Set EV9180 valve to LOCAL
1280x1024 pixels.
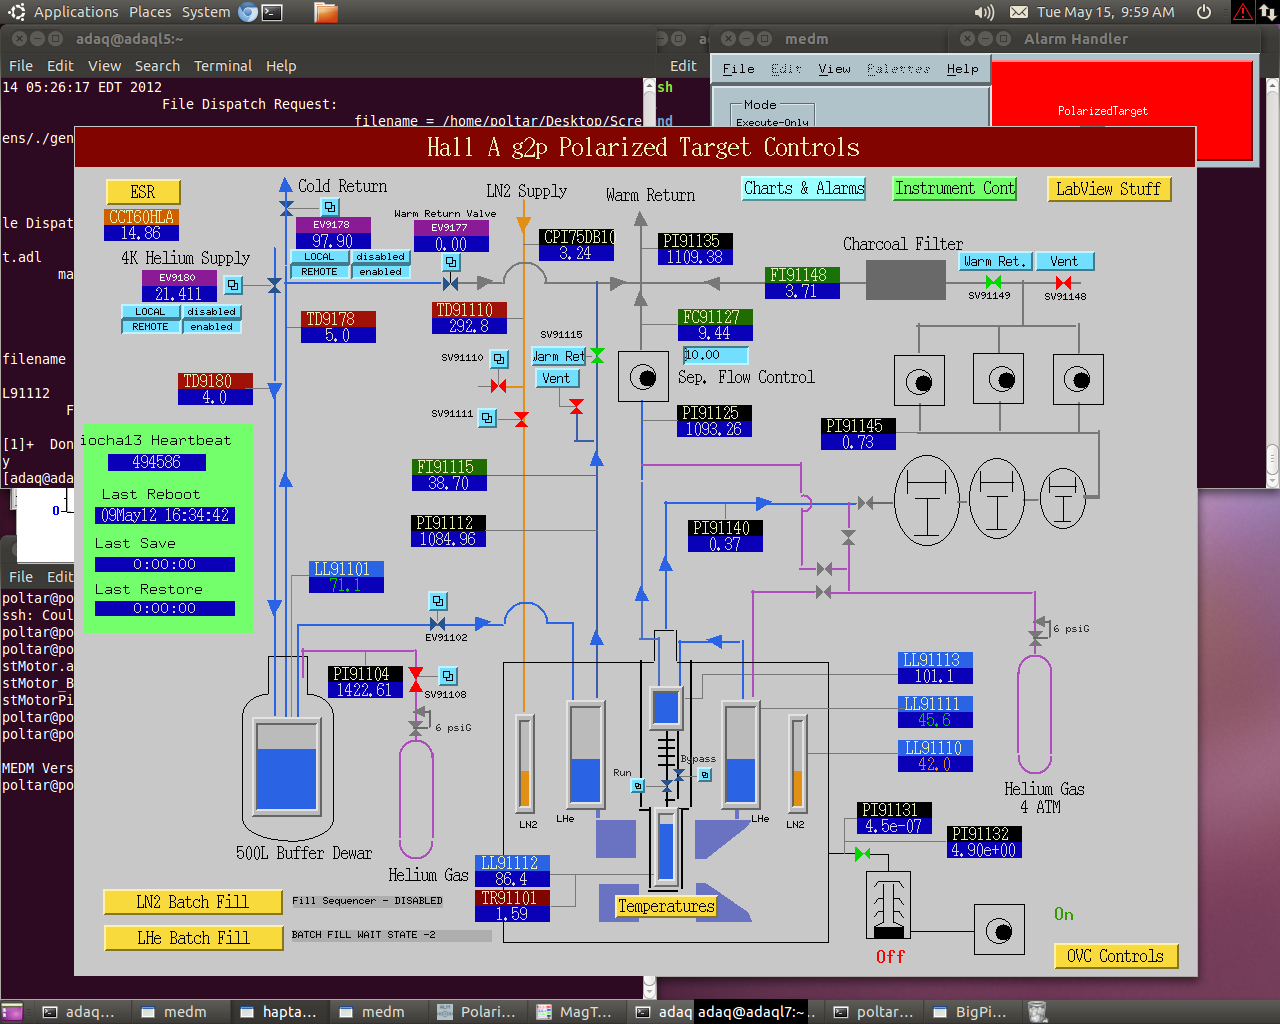coord(150,312)
